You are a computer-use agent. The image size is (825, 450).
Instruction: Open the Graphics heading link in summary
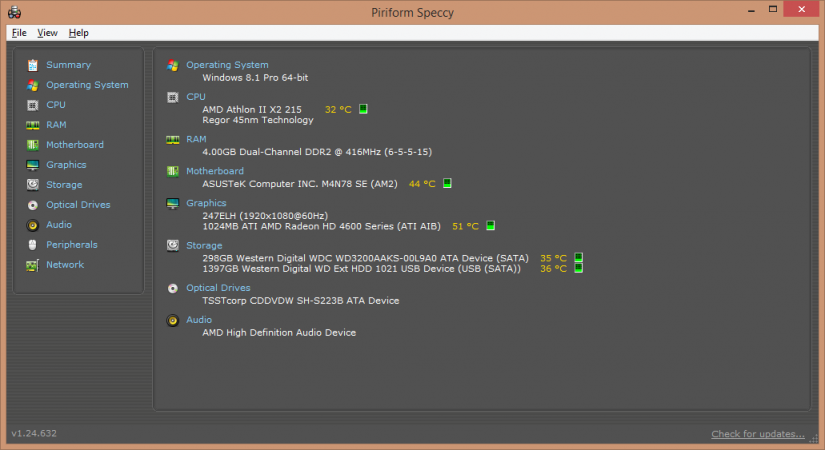point(206,203)
